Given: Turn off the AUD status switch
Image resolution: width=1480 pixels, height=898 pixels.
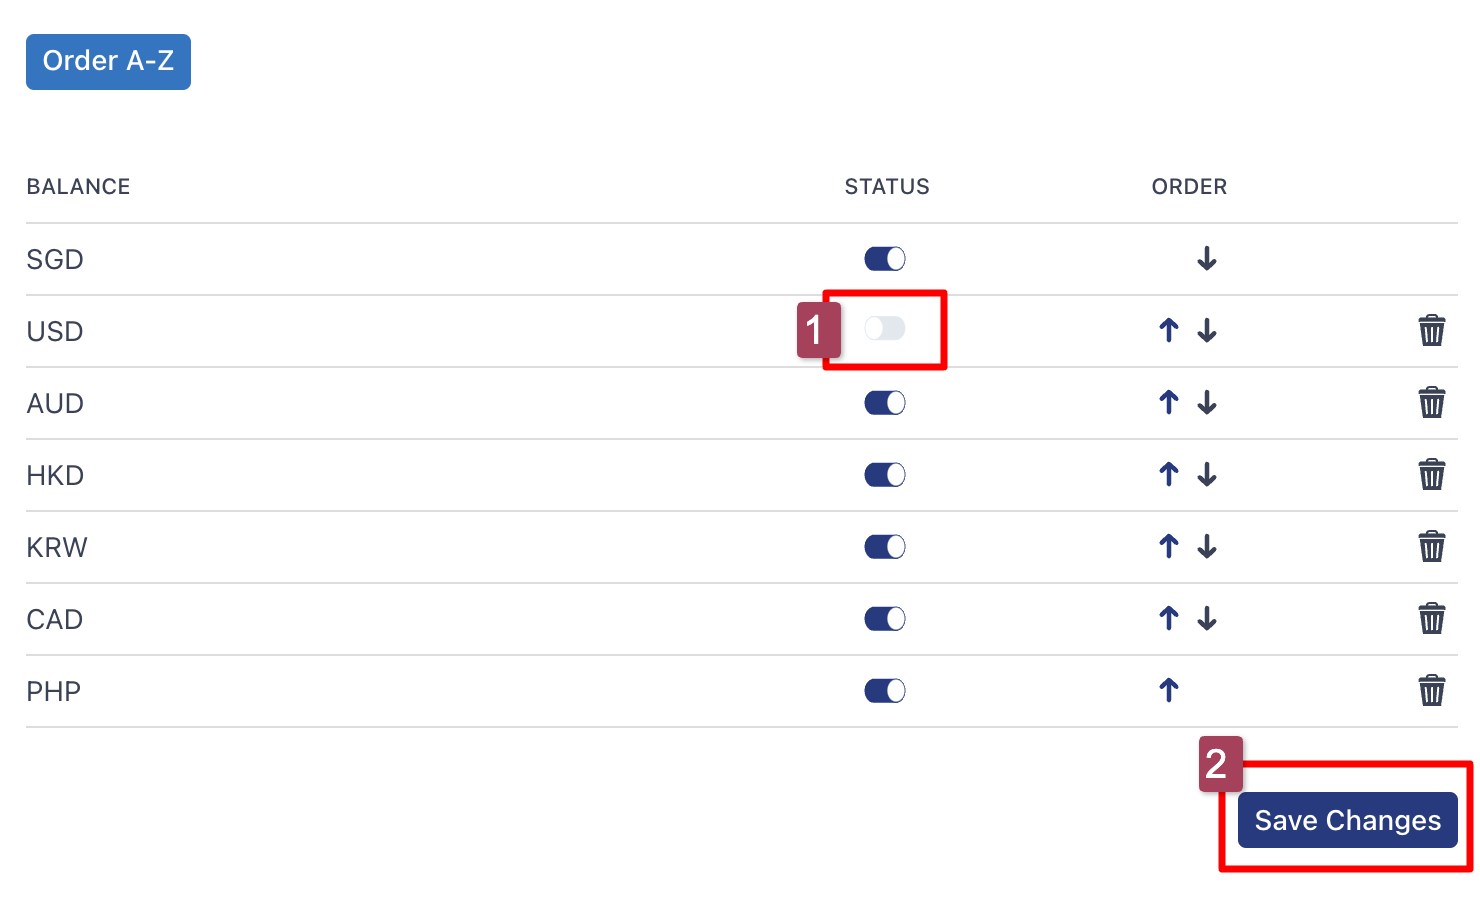Looking at the screenshot, I should [885, 403].
